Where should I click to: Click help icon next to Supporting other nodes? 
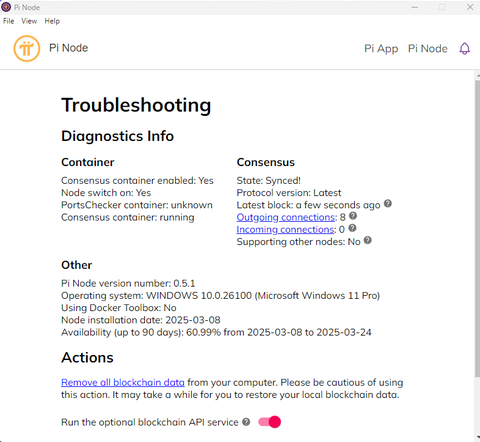(x=368, y=240)
